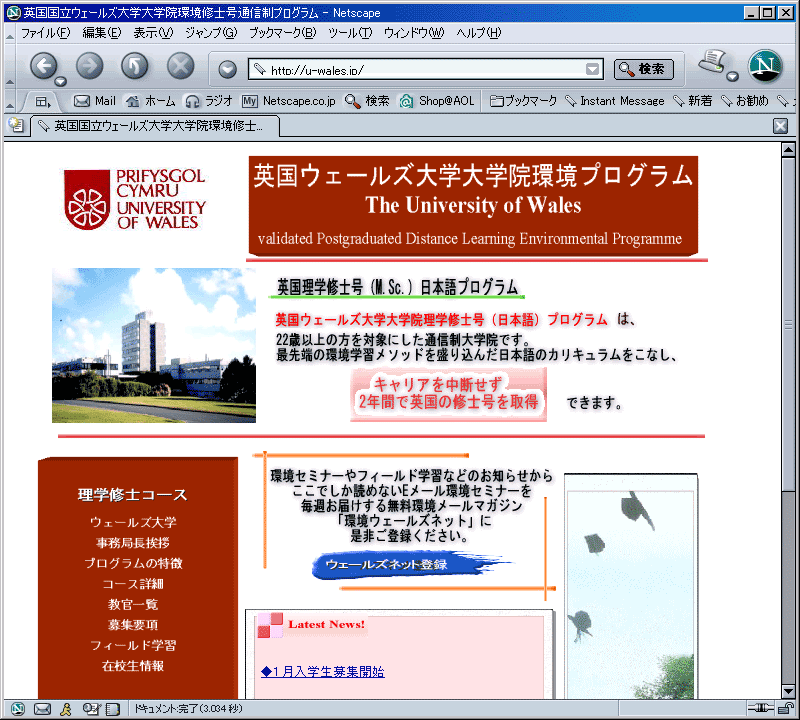Open the Shop@AOL shortcut
The height and width of the screenshot is (720, 800).
(x=437, y=101)
